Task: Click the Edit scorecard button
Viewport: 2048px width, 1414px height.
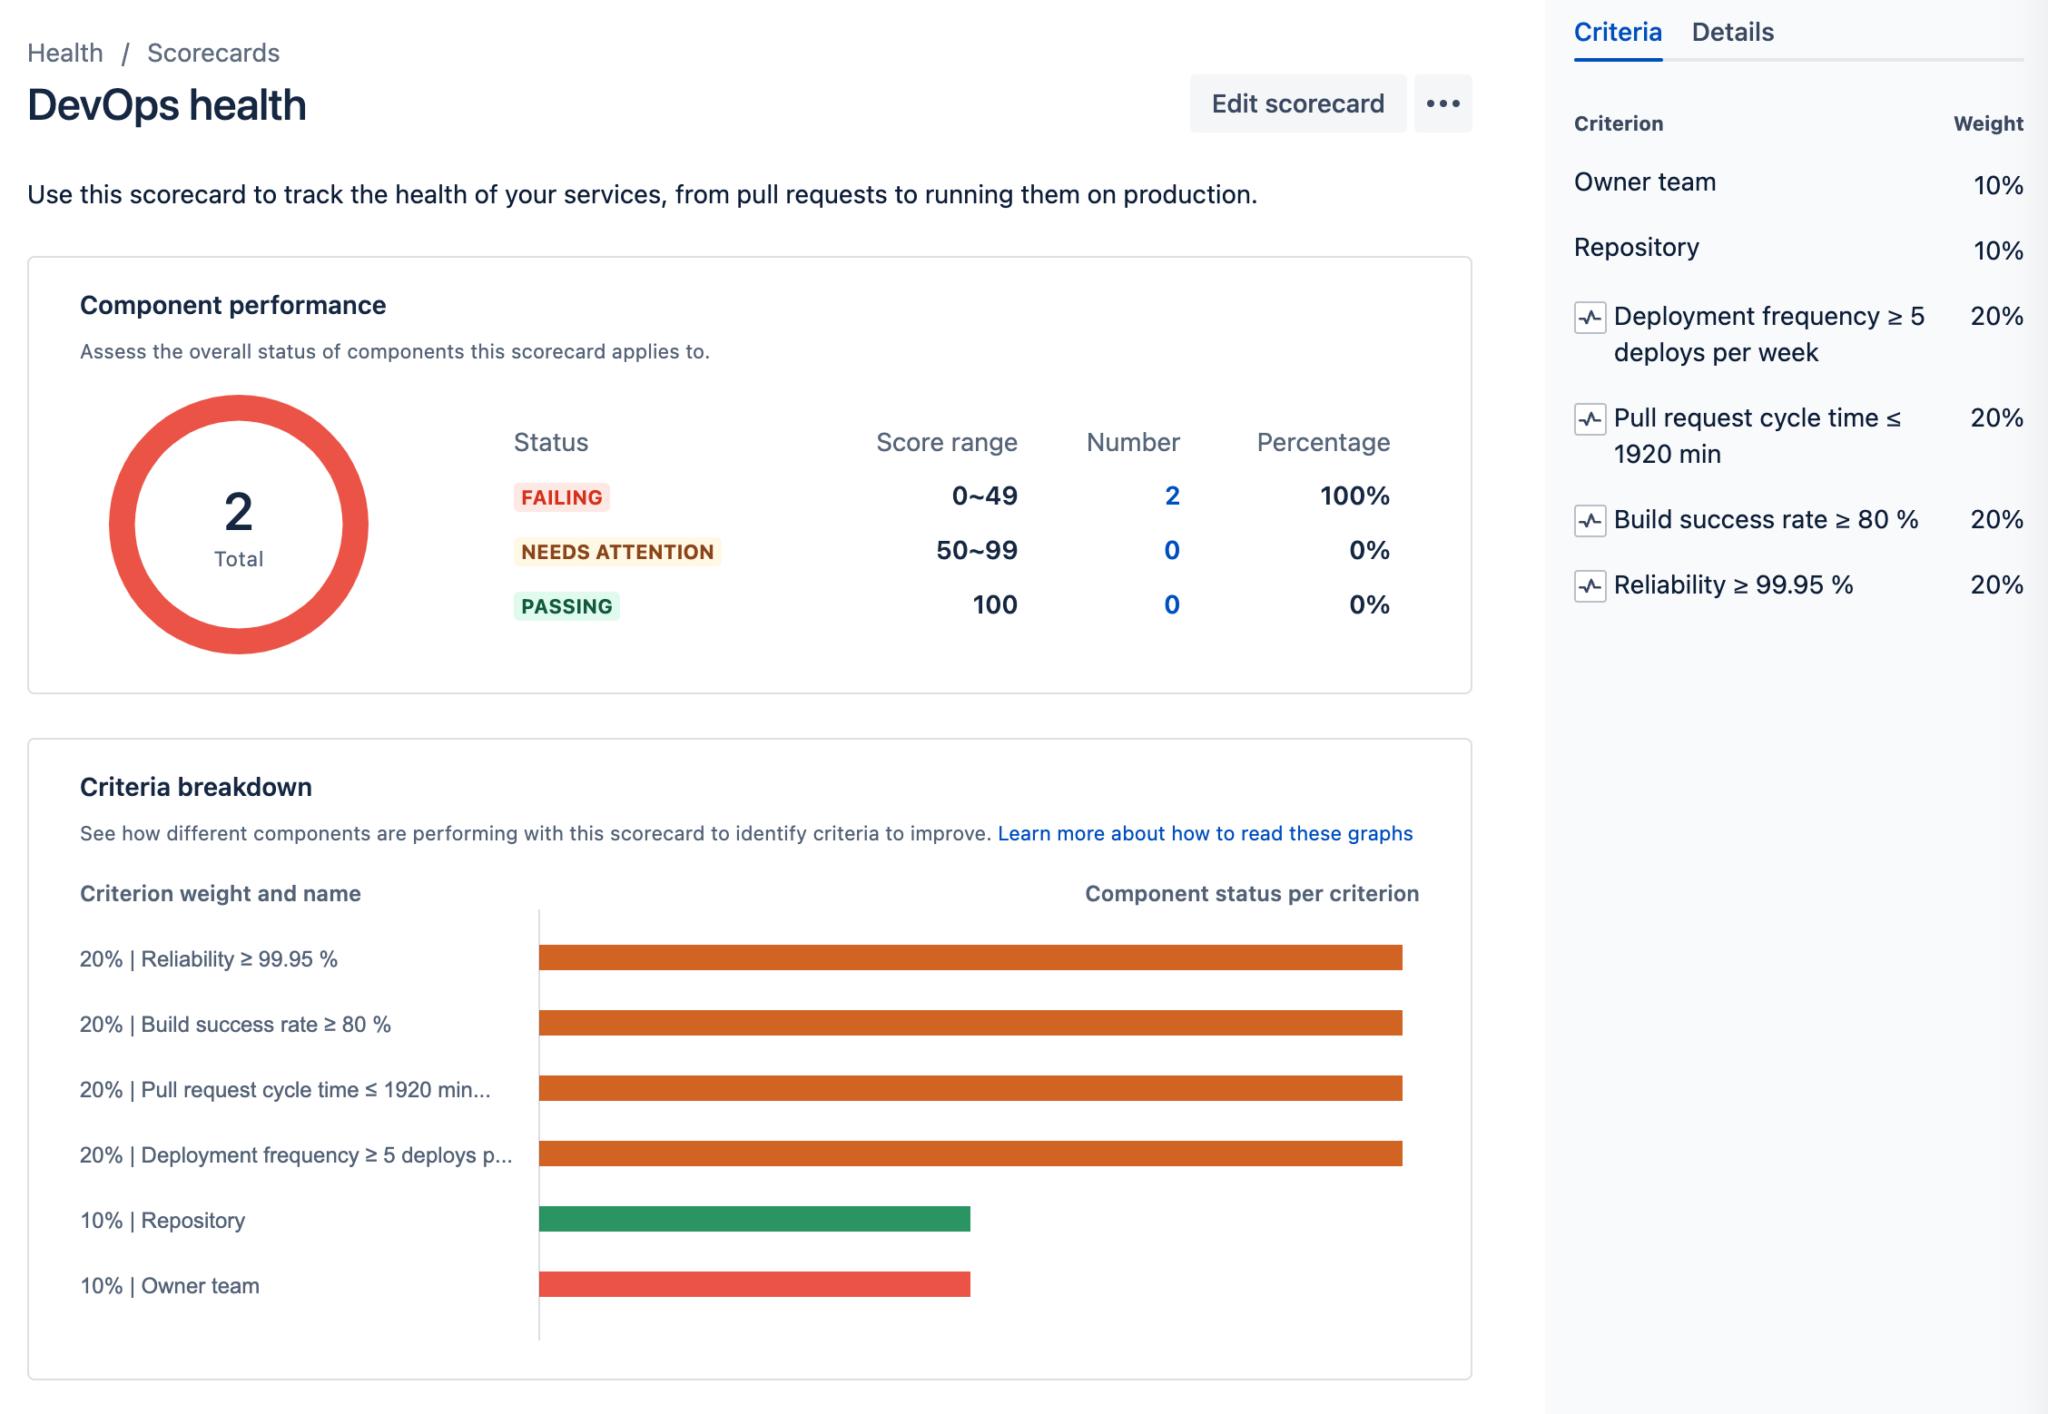Action: point(1297,103)
